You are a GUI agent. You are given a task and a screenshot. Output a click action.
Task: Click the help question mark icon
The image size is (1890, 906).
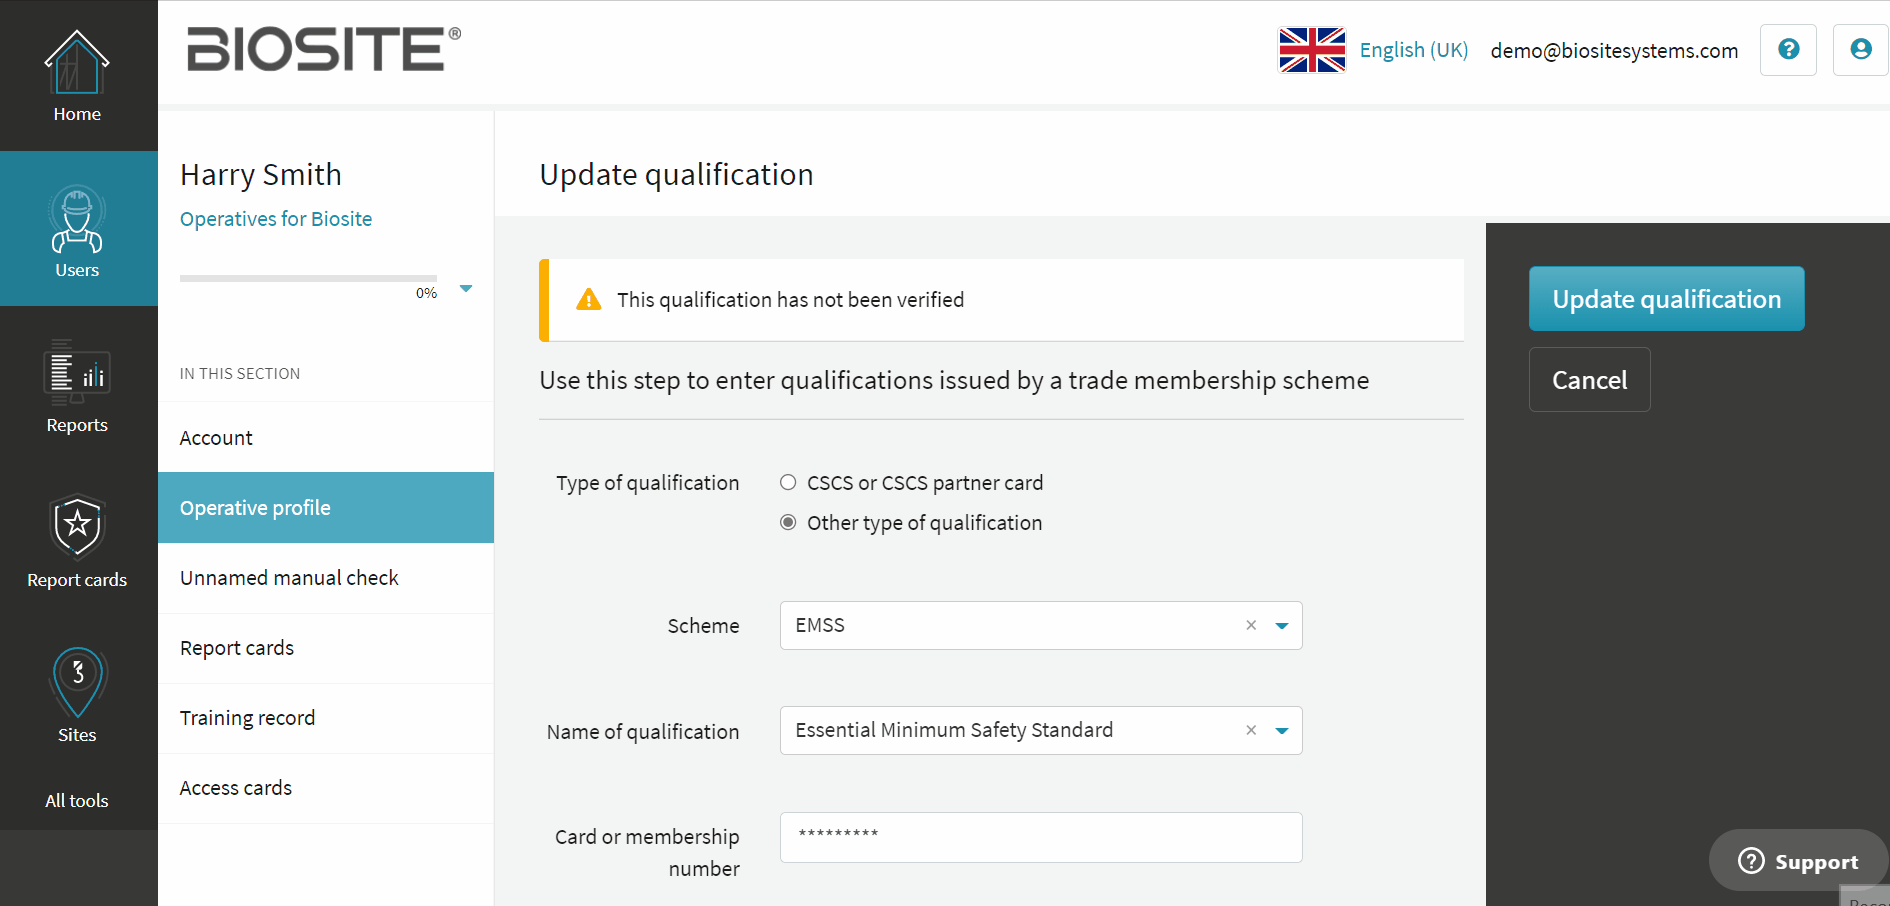pyautogui.click(x=1788, y=50)
